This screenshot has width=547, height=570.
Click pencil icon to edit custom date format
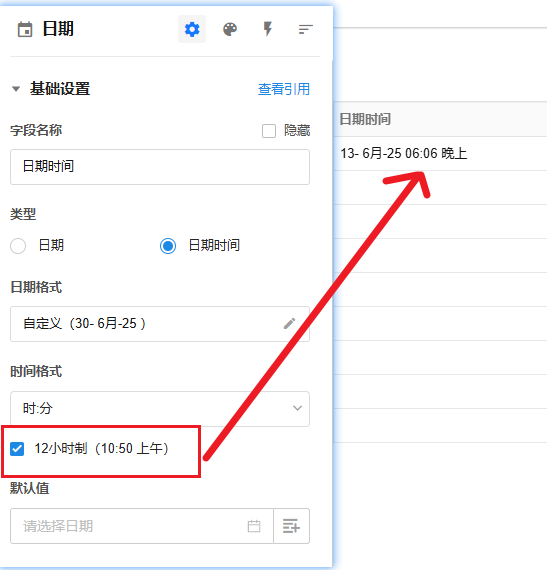click(x=289, y=324)
